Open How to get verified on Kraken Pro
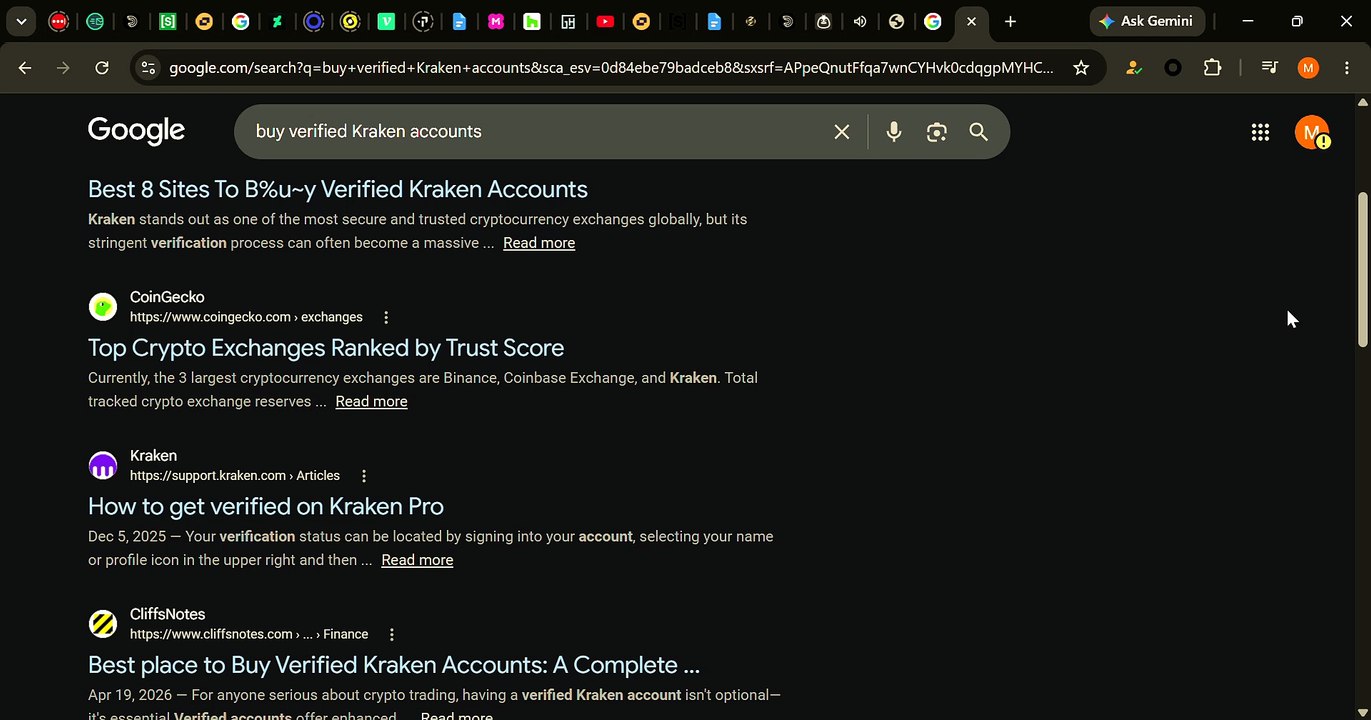The height and width of the screenshot is (720, 1371). (x=266, y=506)
